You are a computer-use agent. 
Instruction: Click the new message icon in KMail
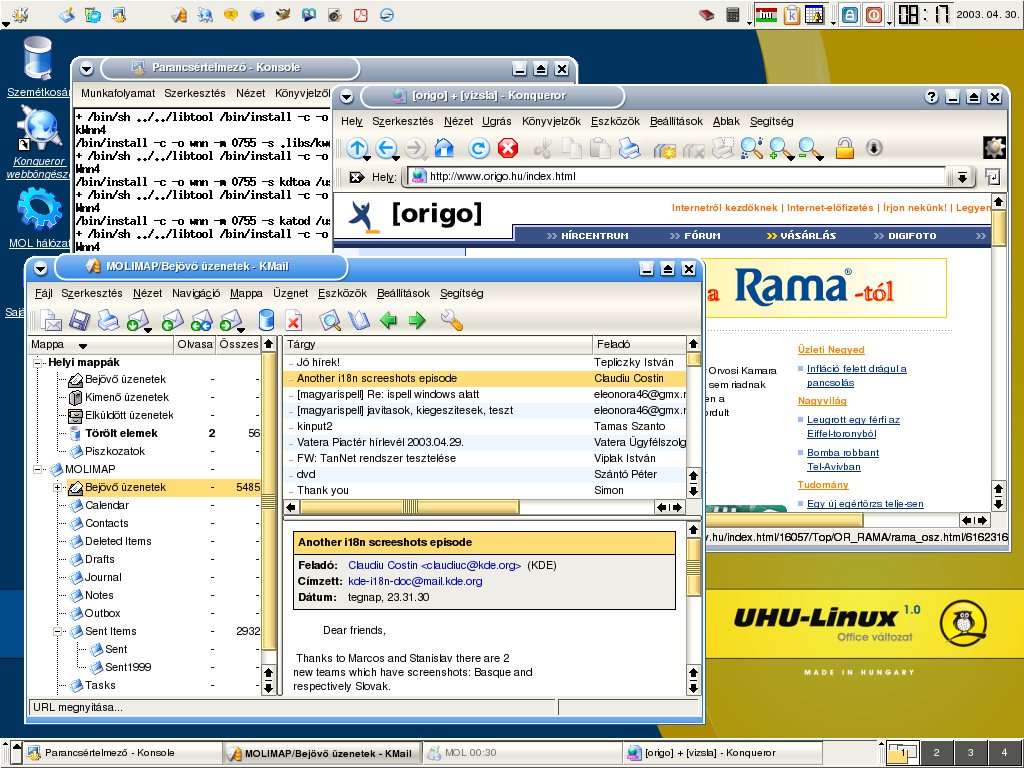pyautogui.click(x=49, y=321)
